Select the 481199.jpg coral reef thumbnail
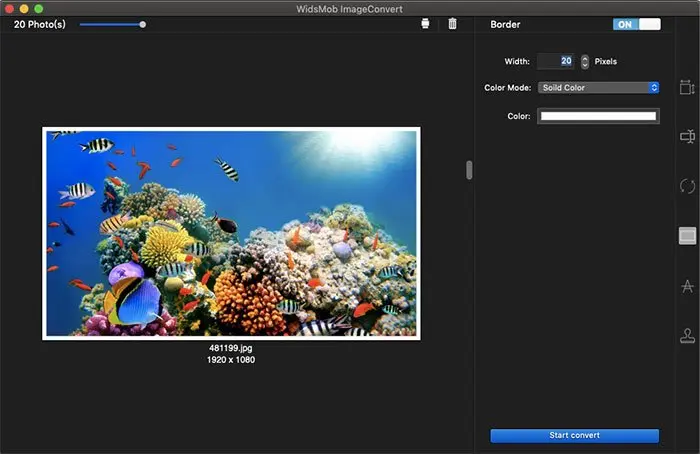700x454 pixels. pos(231,233)
